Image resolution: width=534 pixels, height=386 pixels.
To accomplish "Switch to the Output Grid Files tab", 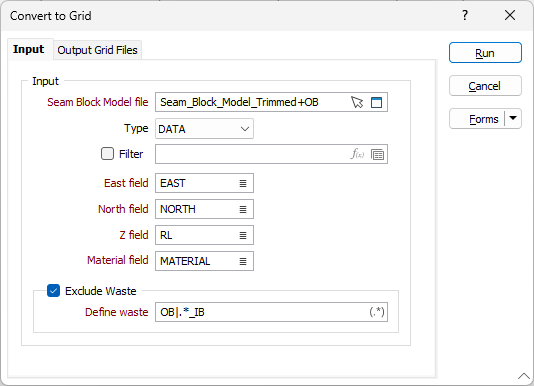I will pyautogui.click(x=97, y=50).
